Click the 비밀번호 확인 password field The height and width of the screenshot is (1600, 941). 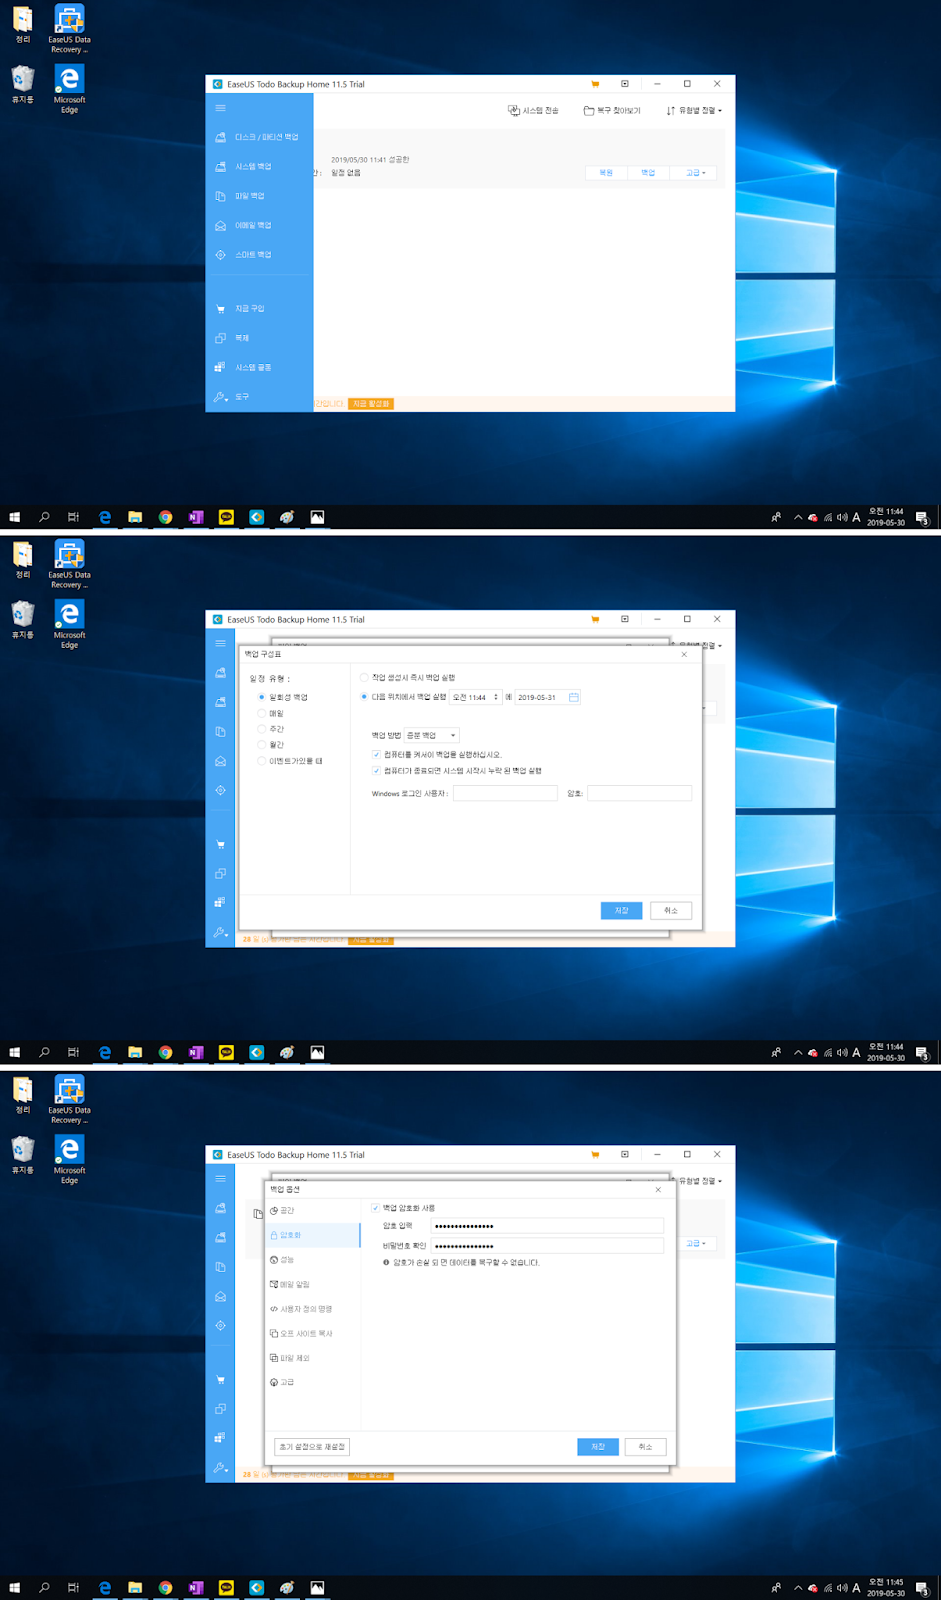547,1246
